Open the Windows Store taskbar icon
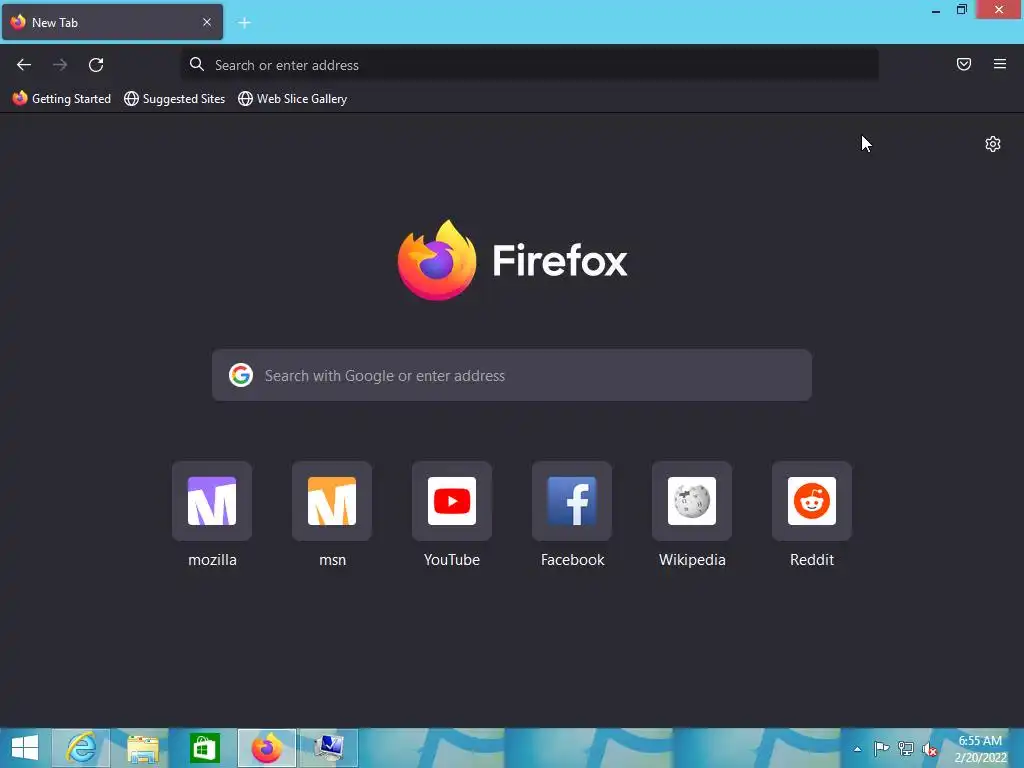This screenshot has width=1024, height=768. [x=205, y=748]
